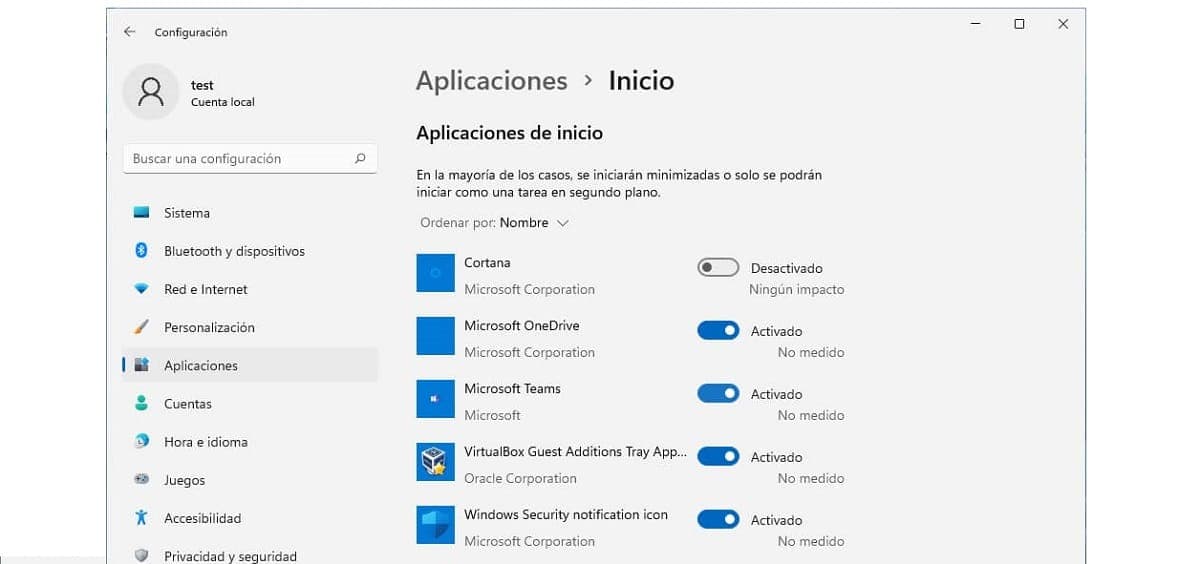1200x564 pixels.
Task: Click the Aplicaciones sidebar icon
Action: click(x=141, y=365)
